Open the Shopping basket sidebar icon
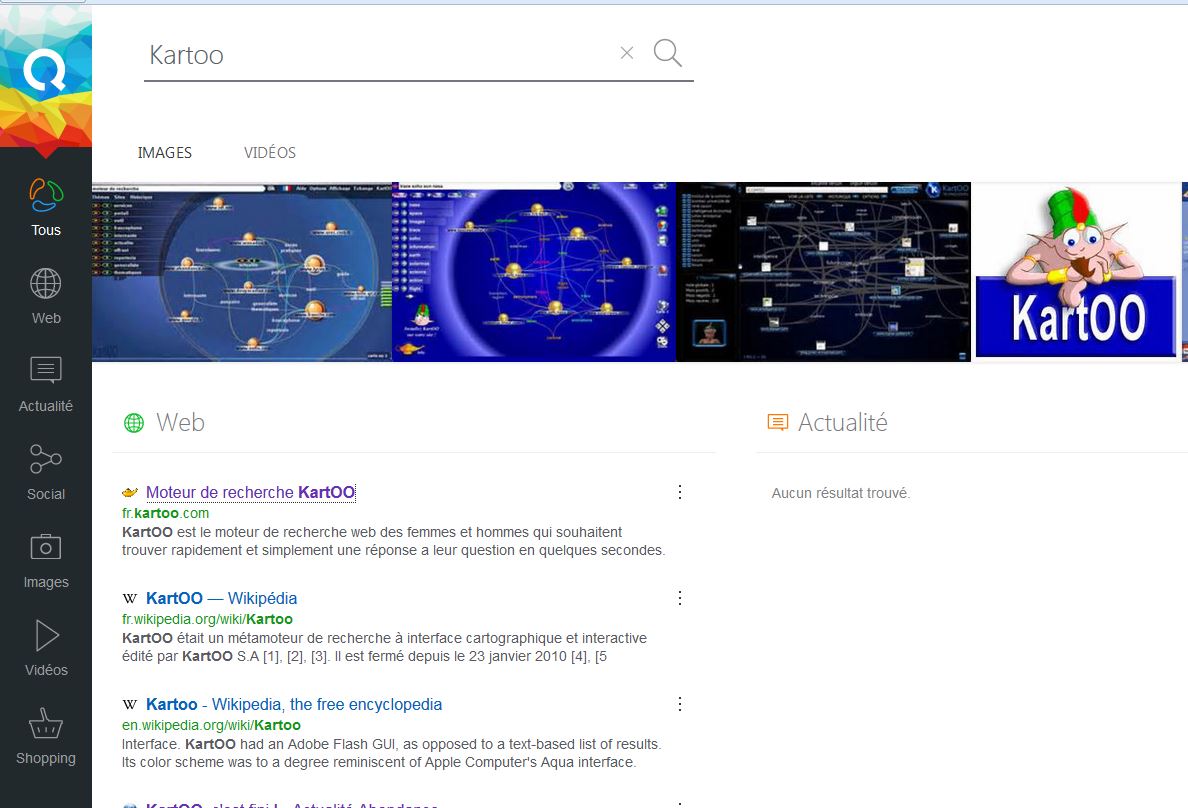This screenshot has height=808, width=1188. [46, 724]
